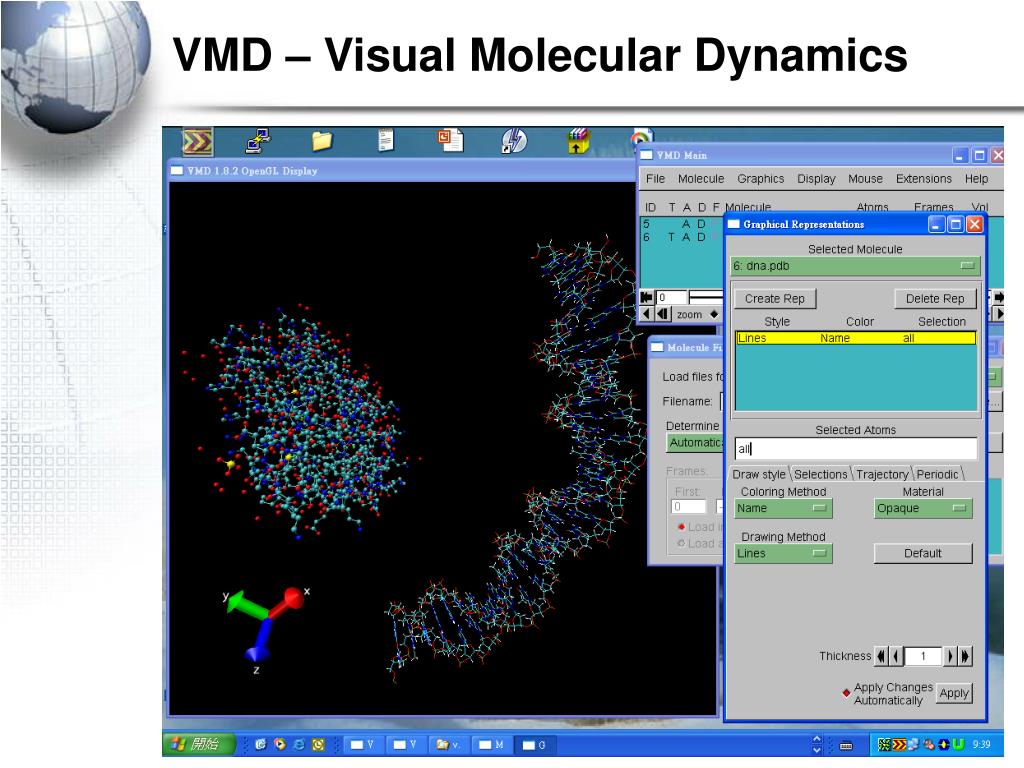
Task: Open the Drawing Method dropdown set to Lines
Action: click(783, 553)
